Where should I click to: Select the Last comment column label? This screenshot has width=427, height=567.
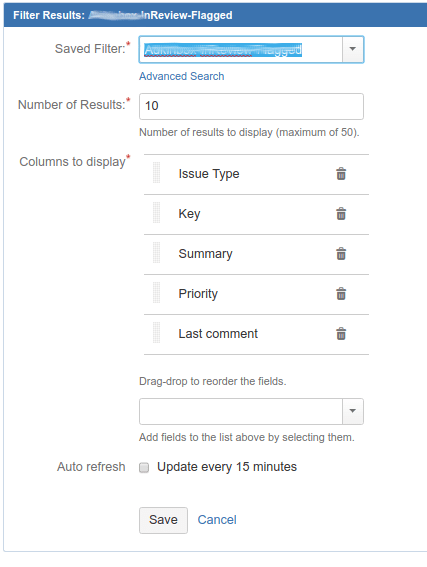[218, 334]
